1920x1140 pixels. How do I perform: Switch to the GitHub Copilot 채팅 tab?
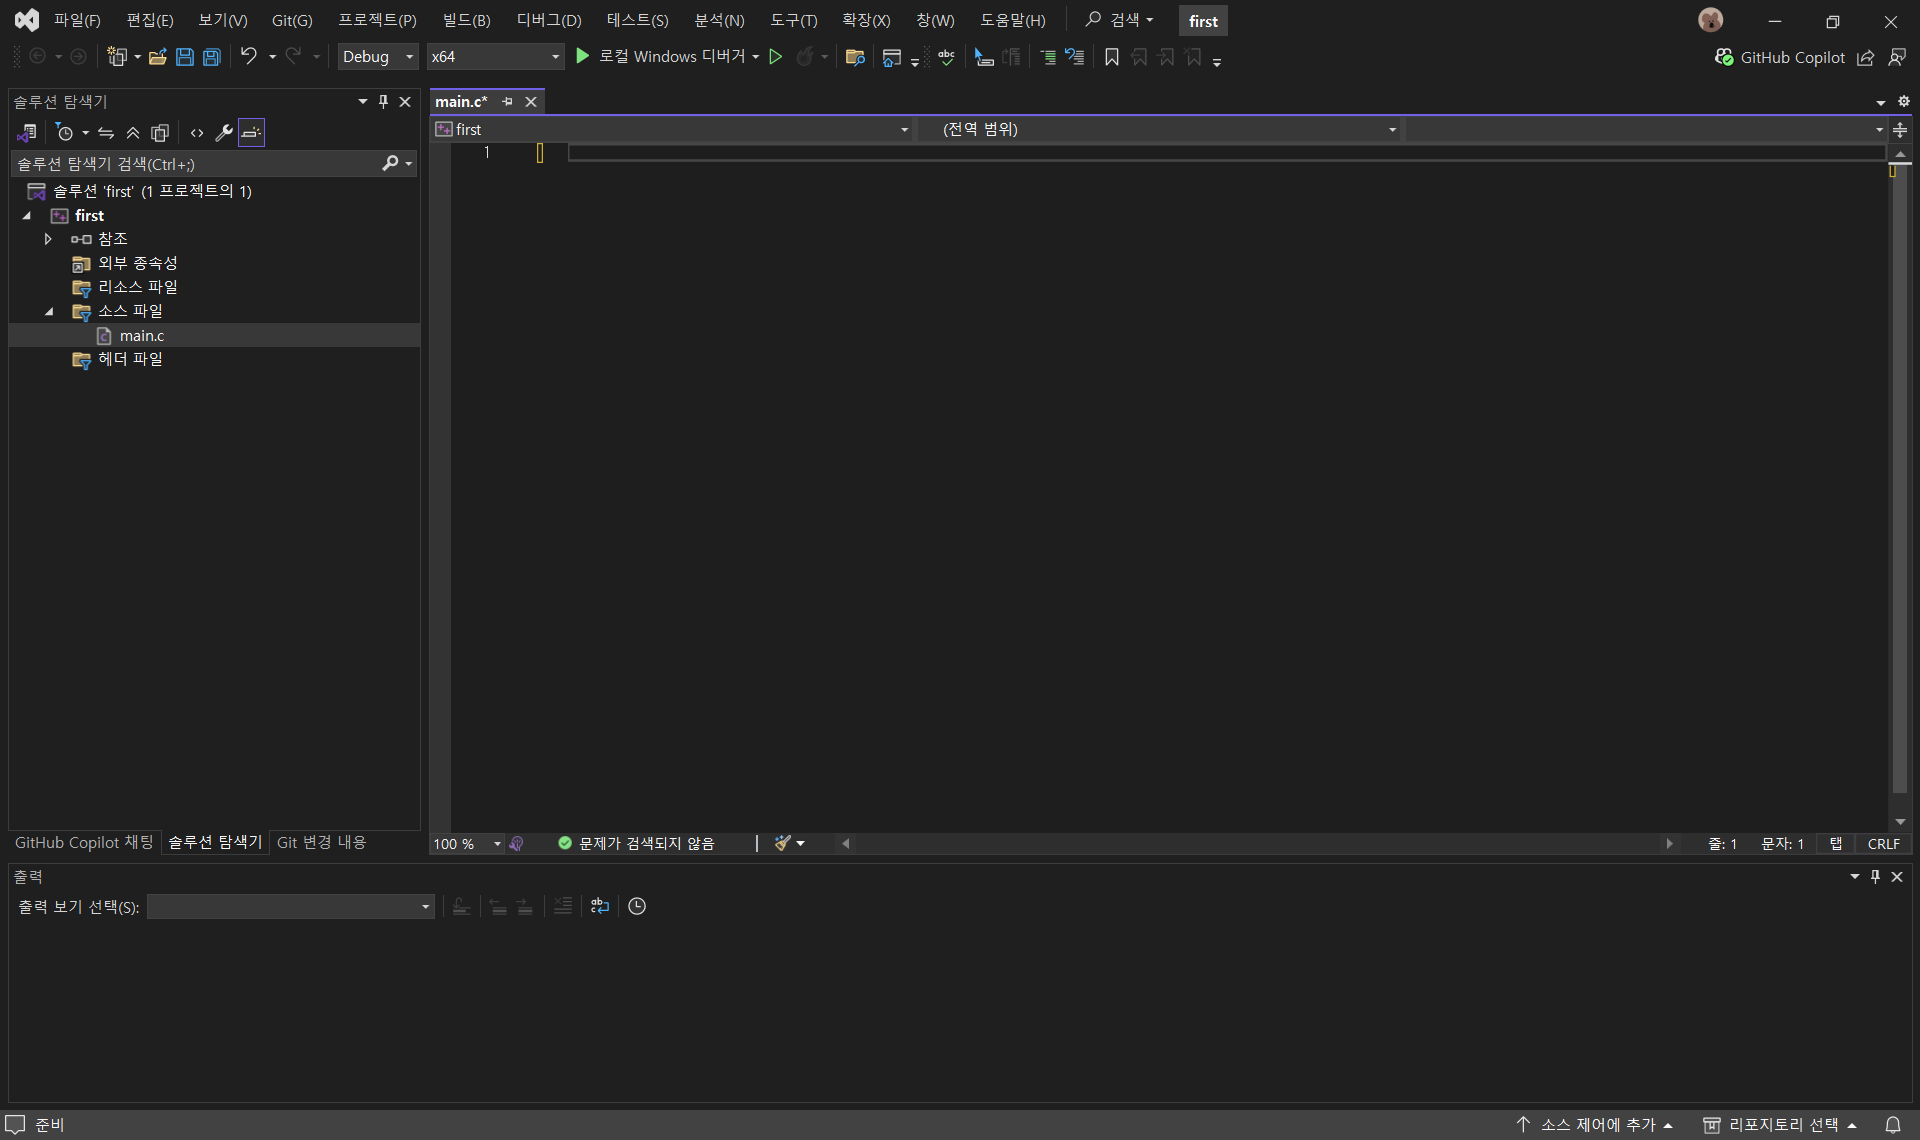pos(84,842)
